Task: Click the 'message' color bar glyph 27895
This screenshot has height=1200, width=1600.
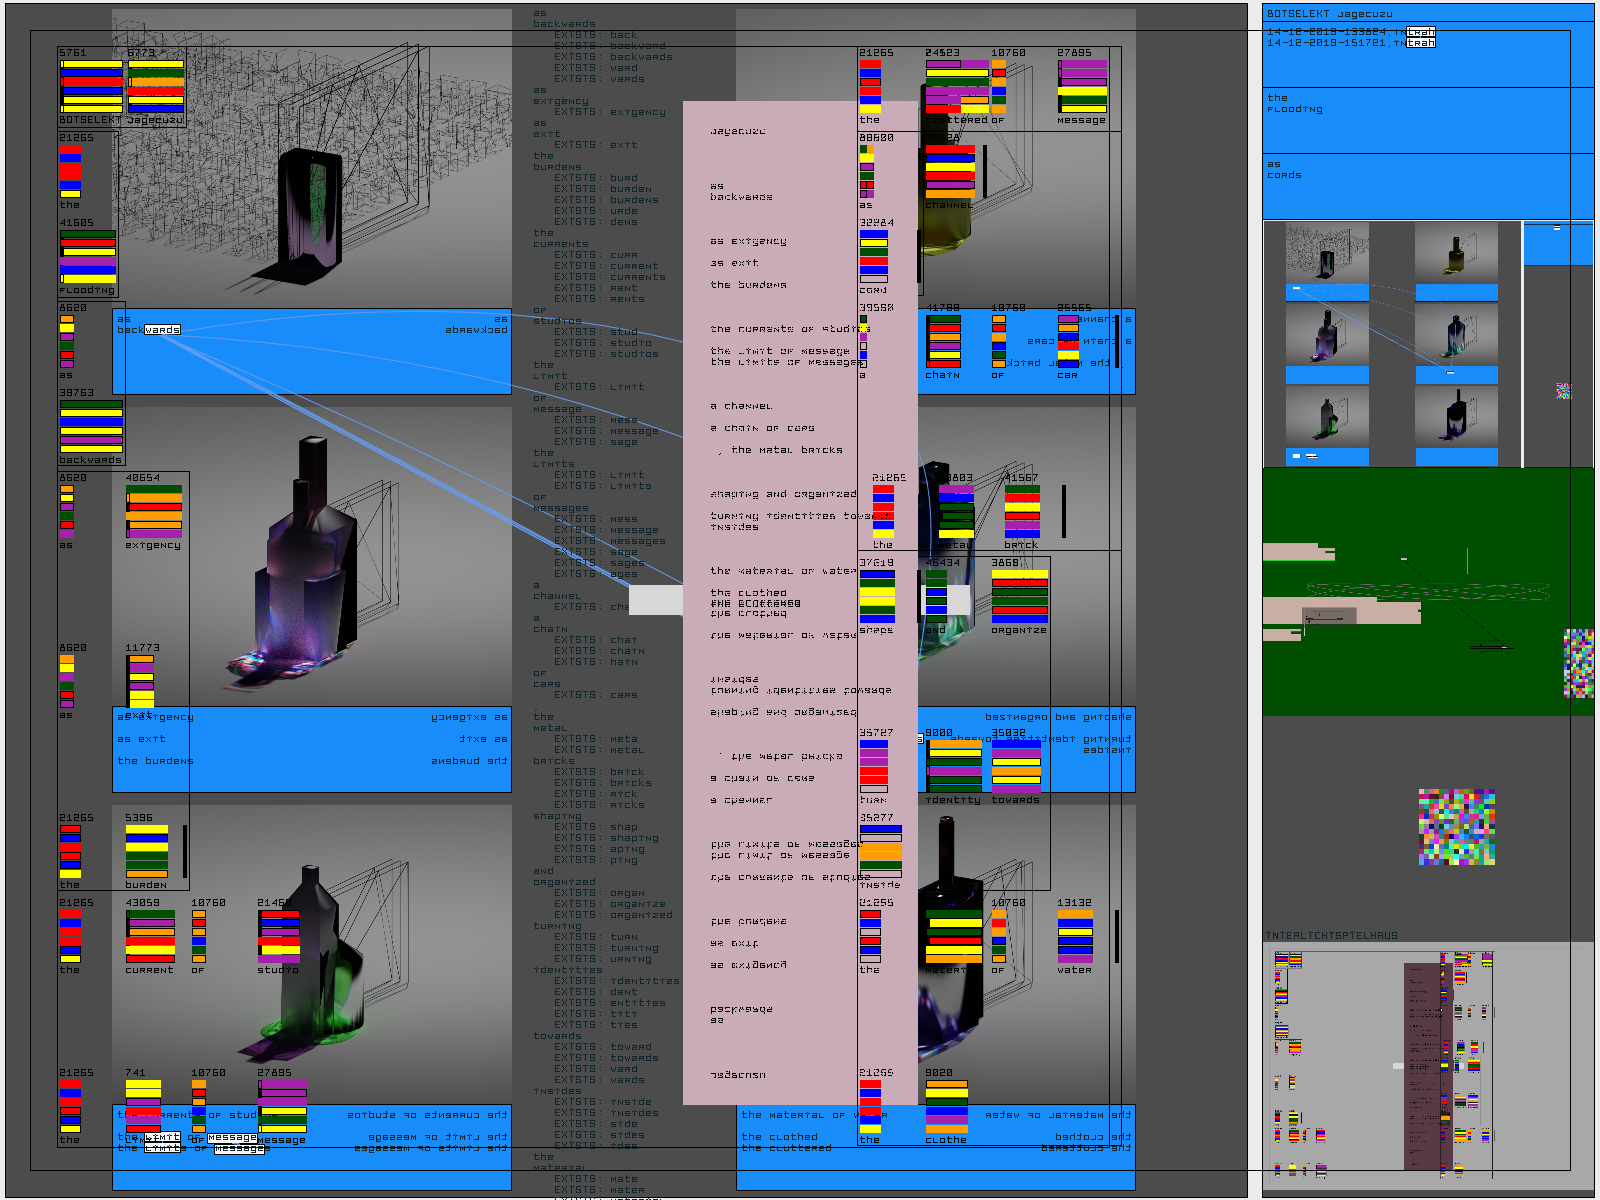Action: 1082,87
